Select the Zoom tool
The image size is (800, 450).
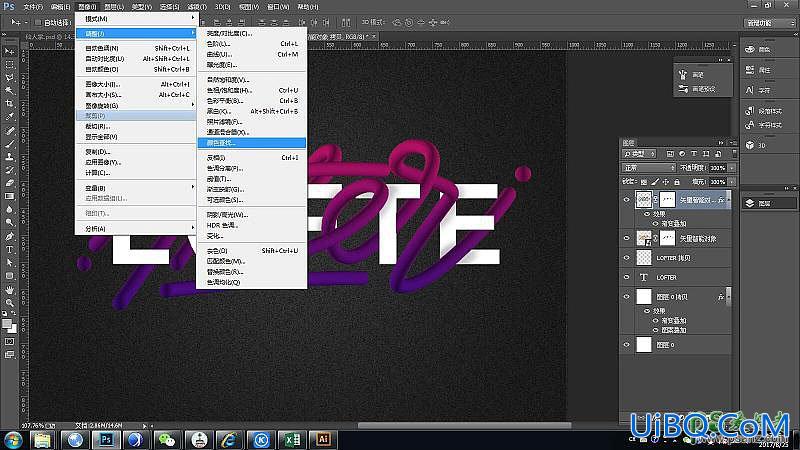pyautogui.click(x=9, y=303)
